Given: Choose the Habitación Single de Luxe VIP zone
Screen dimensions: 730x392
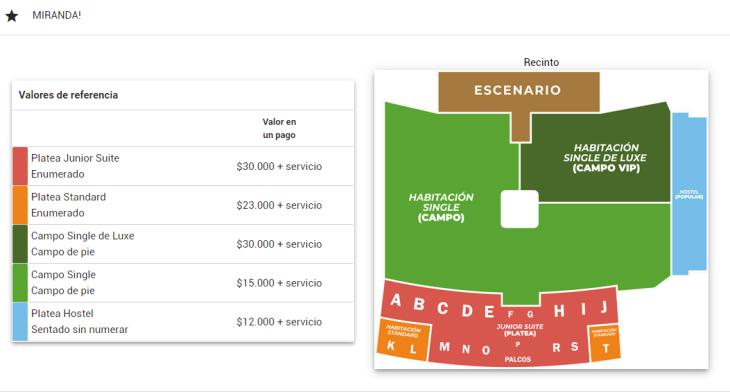Looking at the screenshot, I should [605, 158].
